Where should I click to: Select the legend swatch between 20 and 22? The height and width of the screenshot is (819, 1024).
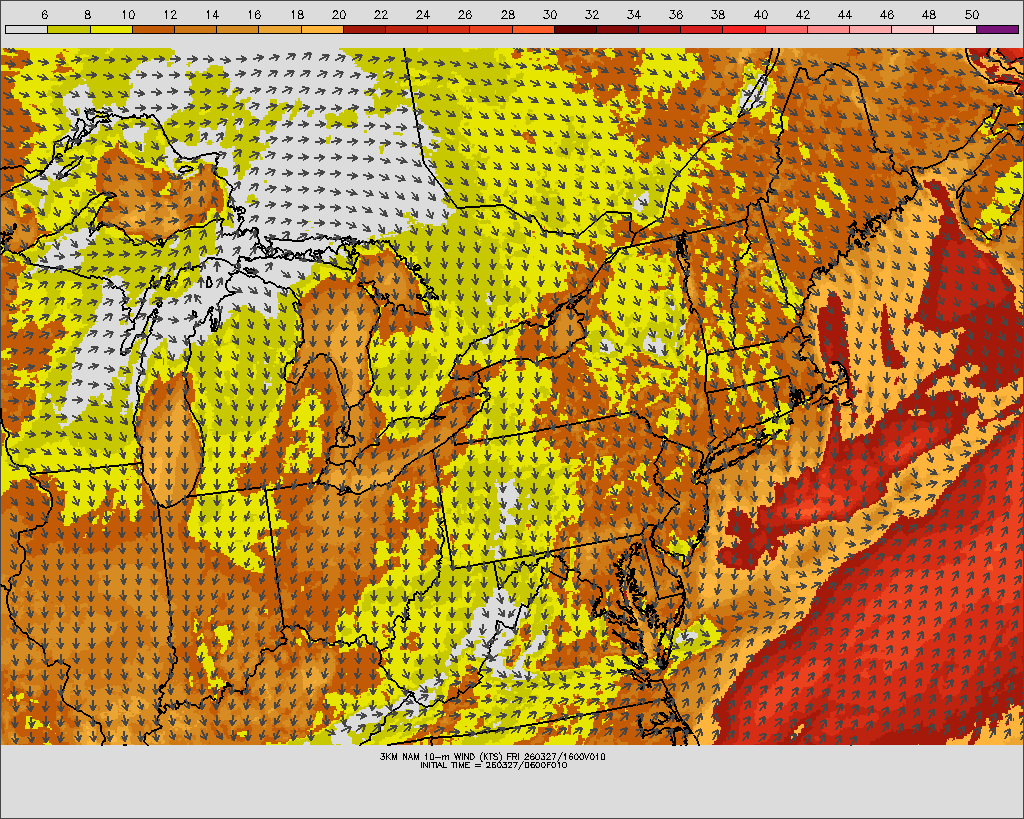pyautogui.click(x=364, y=29)
